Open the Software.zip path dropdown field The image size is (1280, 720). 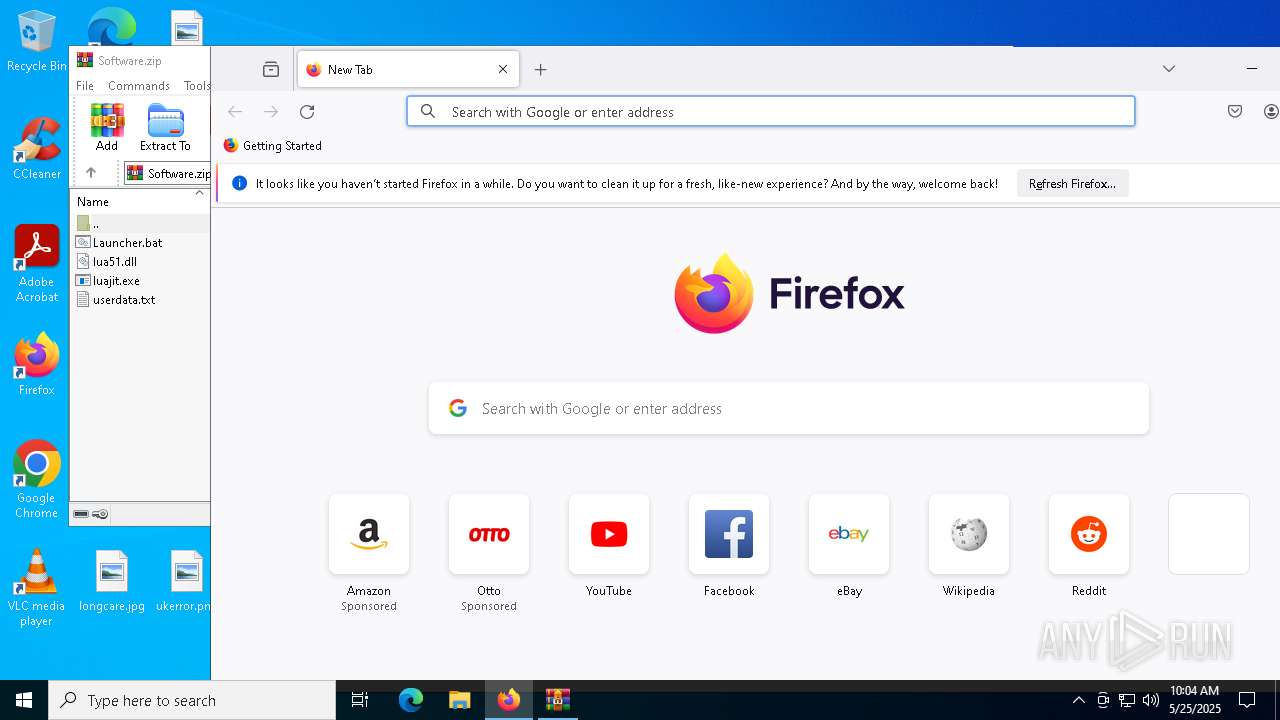(x=167, y=173)
